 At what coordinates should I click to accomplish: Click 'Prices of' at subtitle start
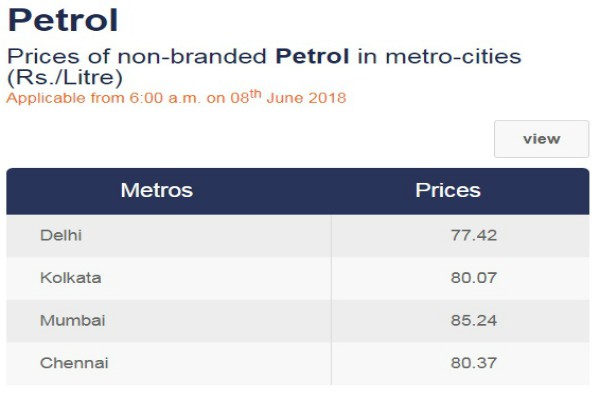click(x=59, y=56)
